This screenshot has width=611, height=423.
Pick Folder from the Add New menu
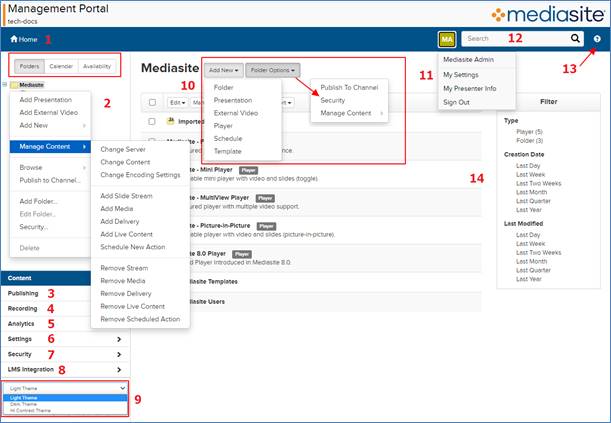pos(224,88)
